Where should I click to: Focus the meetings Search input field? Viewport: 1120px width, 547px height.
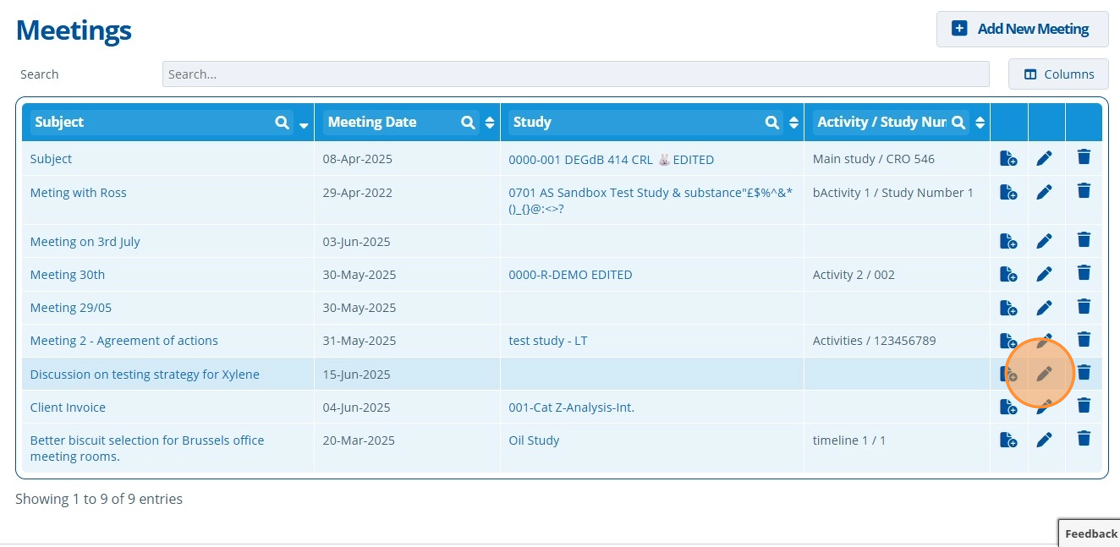tap(575, 74)
